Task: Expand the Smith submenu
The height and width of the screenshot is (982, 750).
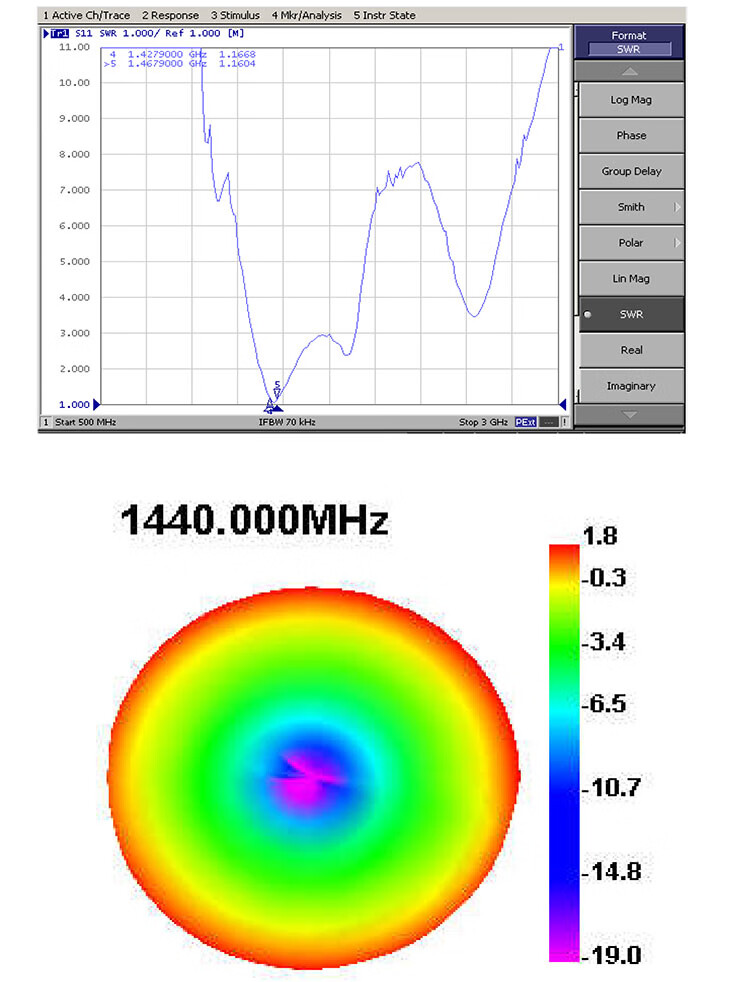Action: coord(630,207)
